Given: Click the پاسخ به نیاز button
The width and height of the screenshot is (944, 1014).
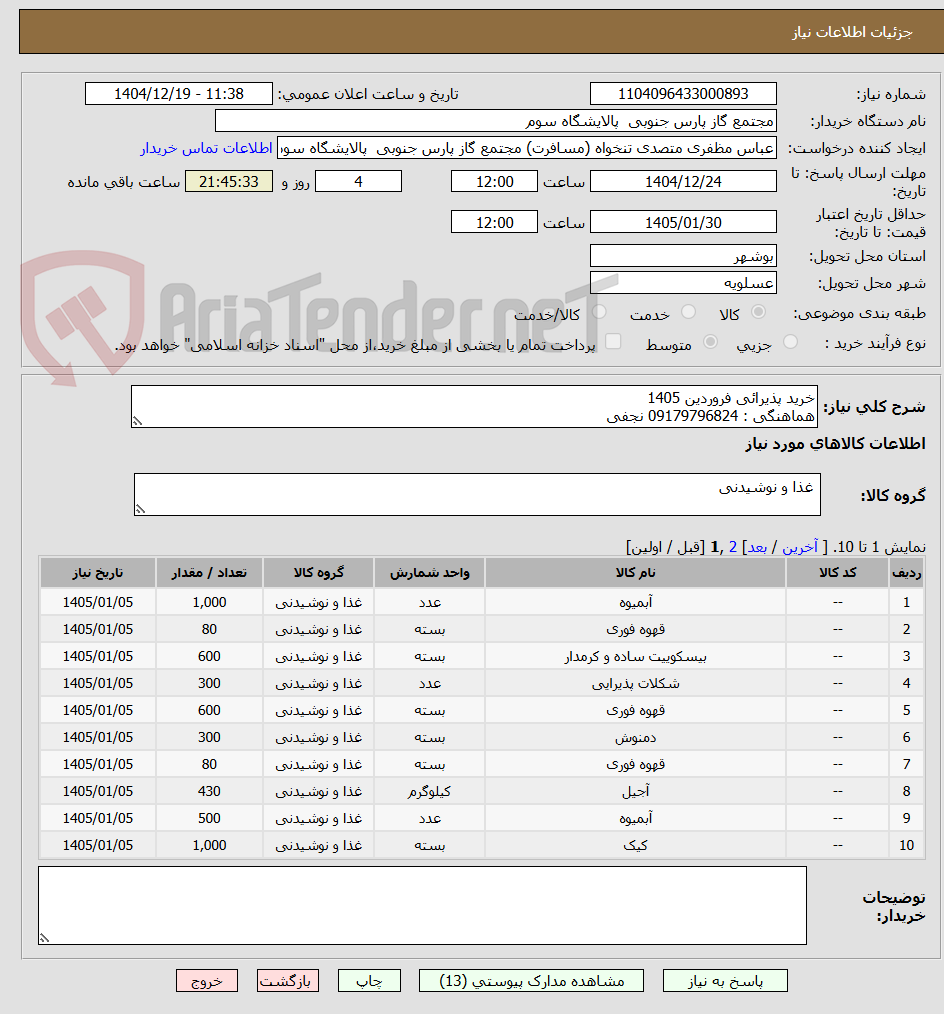Looking at the screenshot, I should 725,981.
